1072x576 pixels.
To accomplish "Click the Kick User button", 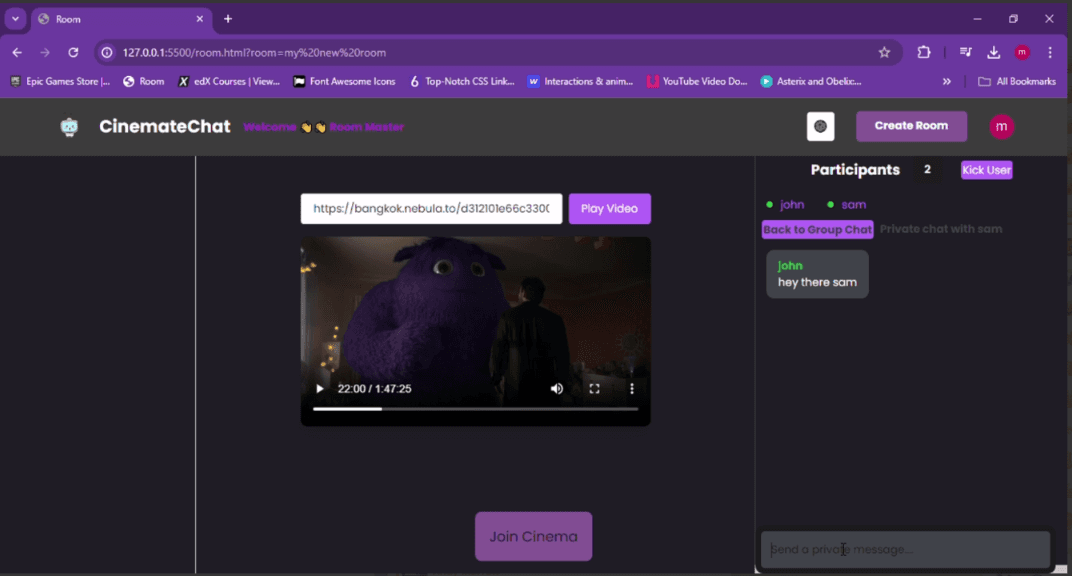I will tap(987, 170).
